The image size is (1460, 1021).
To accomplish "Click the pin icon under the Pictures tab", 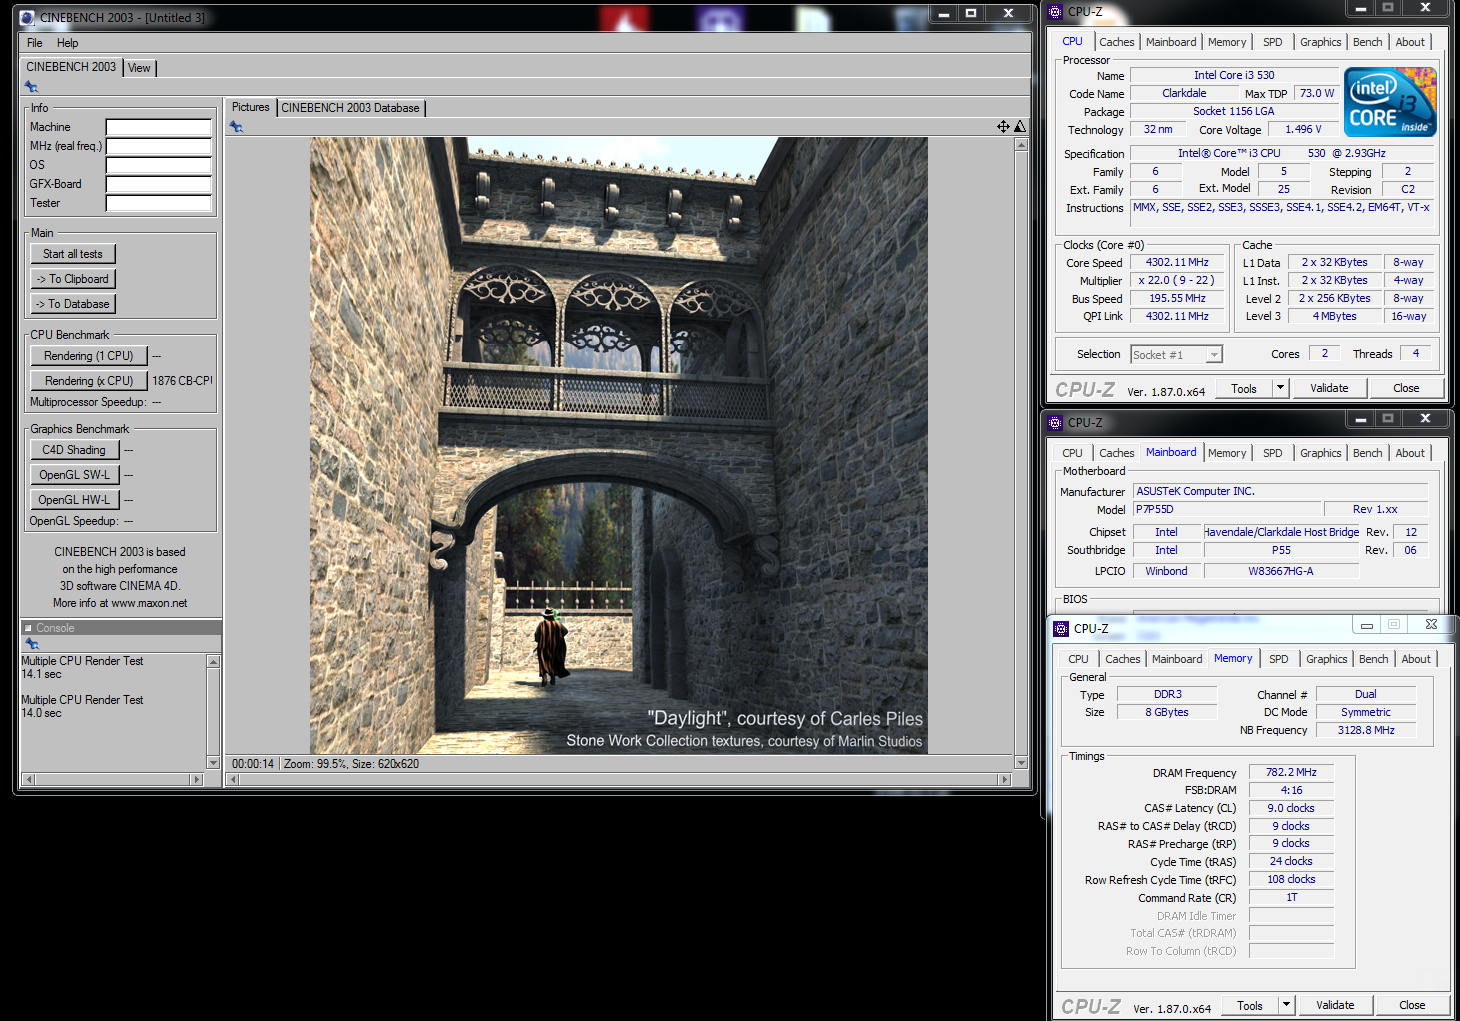I will (x=236, y=127).
